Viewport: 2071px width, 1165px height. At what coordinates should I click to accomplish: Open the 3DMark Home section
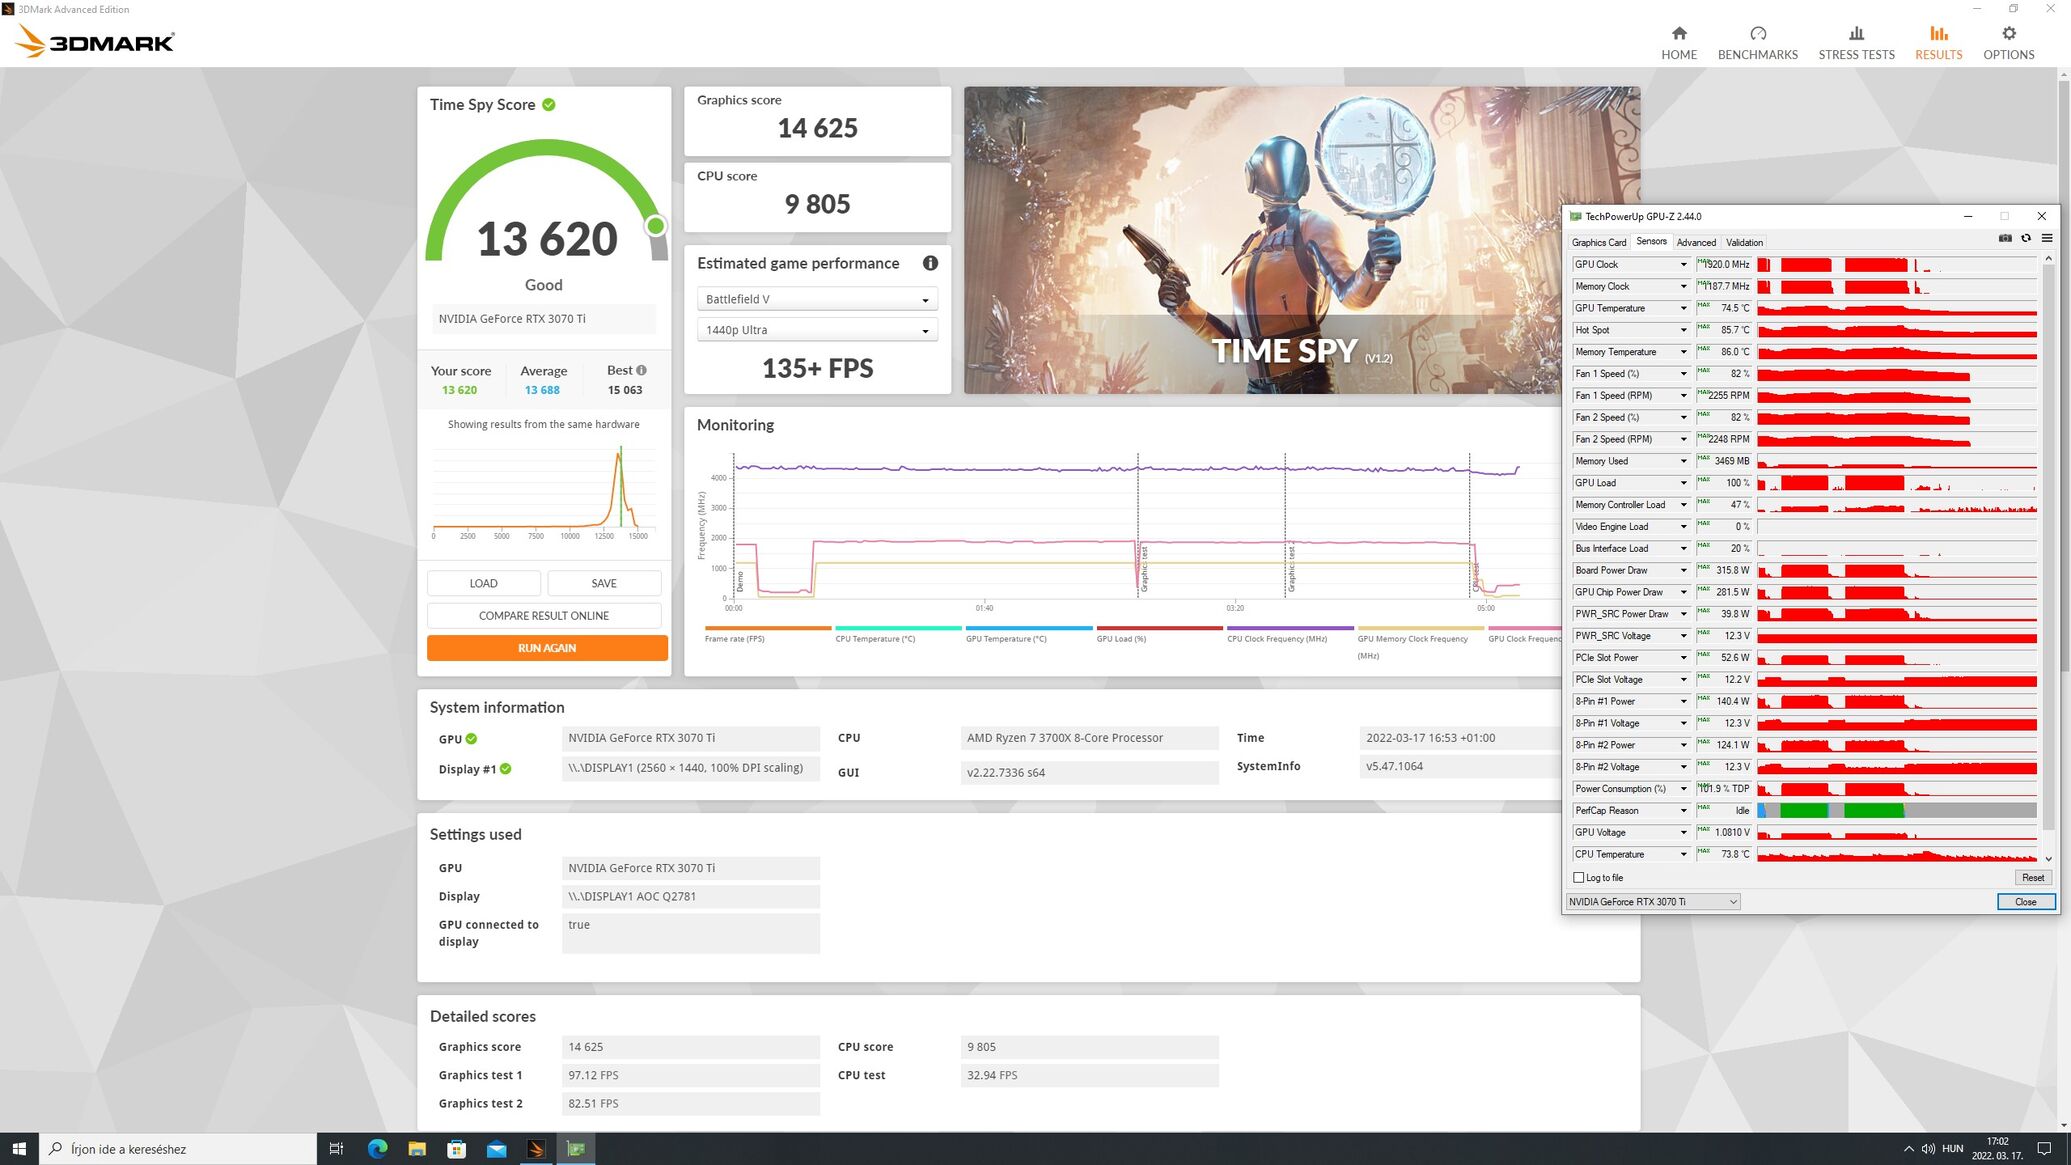1679,43
